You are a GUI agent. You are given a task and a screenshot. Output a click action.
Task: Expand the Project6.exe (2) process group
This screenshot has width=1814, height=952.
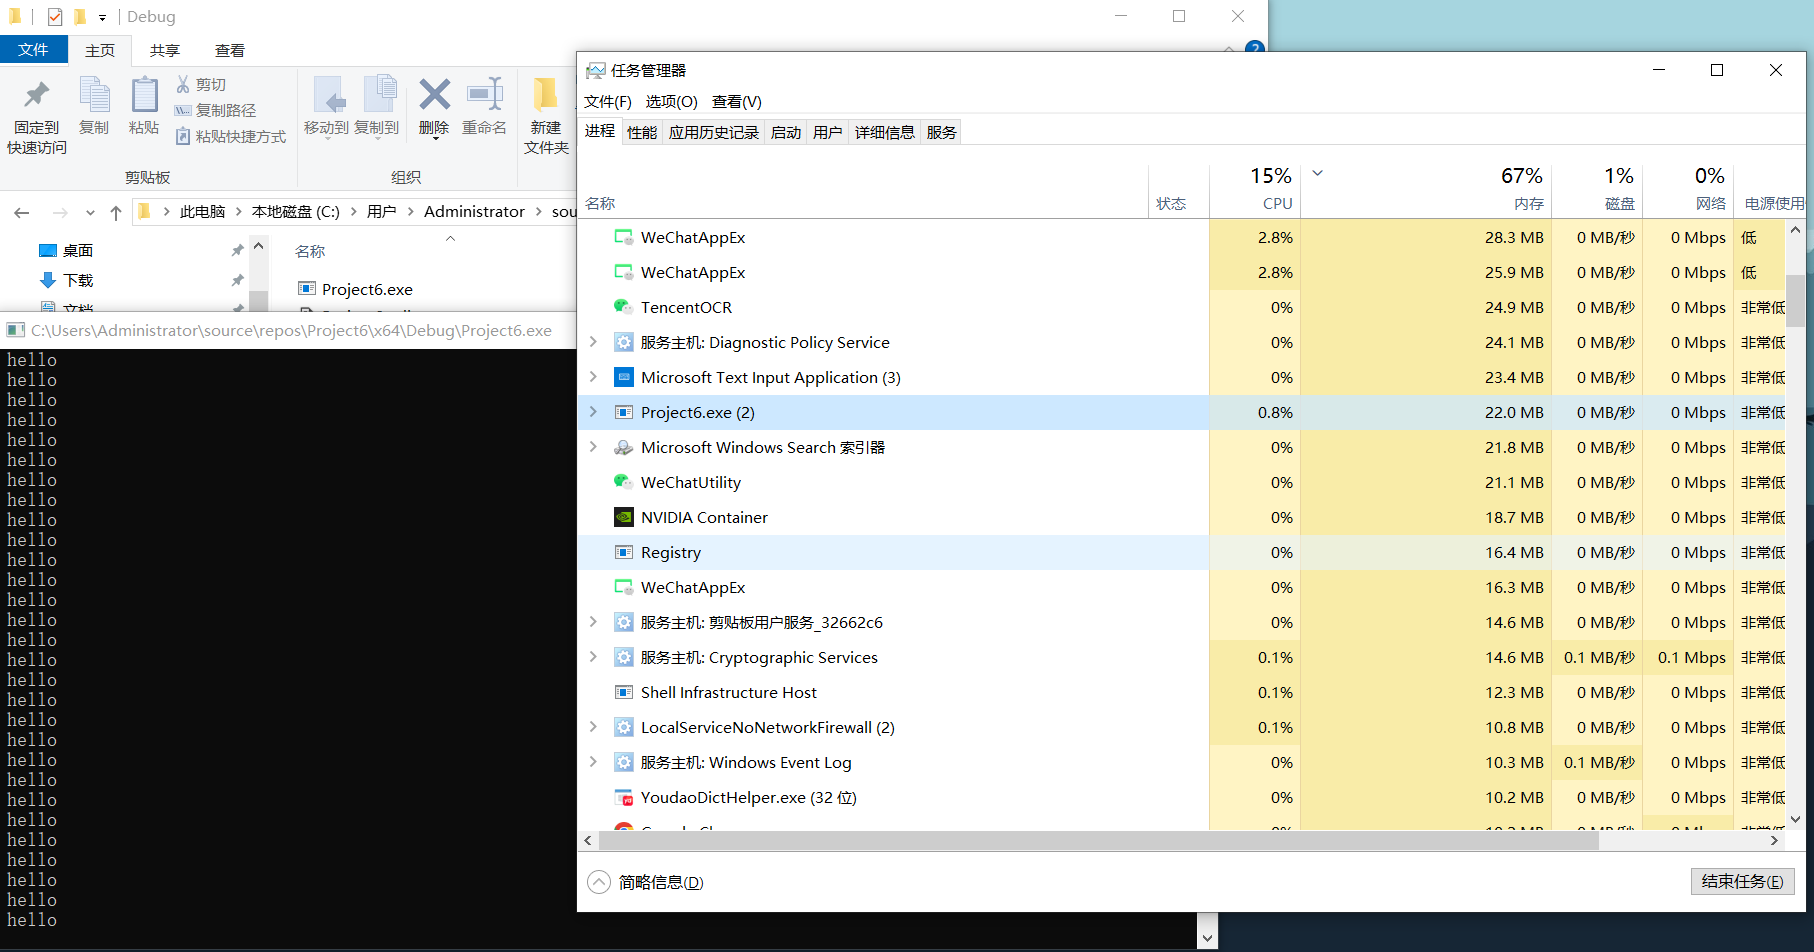[x=594, y=412]
